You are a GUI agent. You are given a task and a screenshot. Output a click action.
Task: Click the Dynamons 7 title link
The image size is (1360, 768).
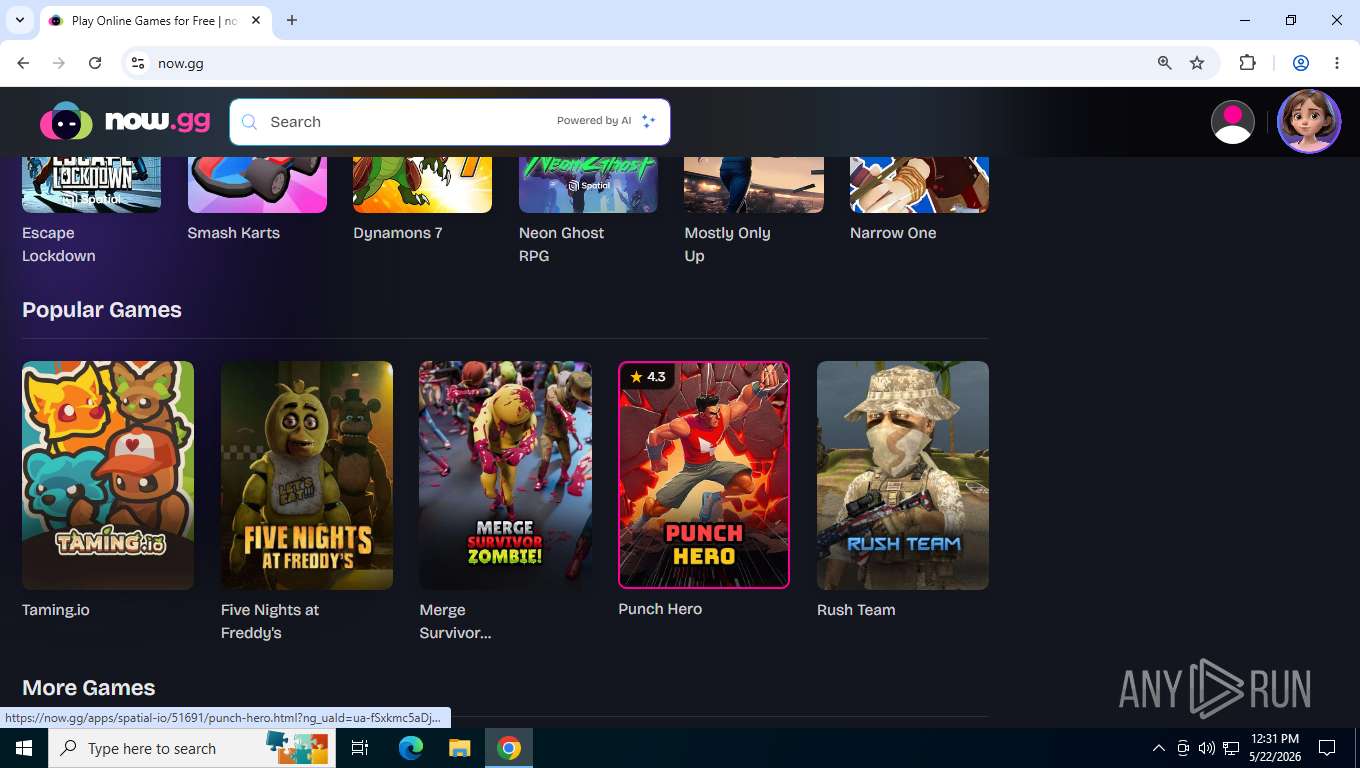point(398,233)
